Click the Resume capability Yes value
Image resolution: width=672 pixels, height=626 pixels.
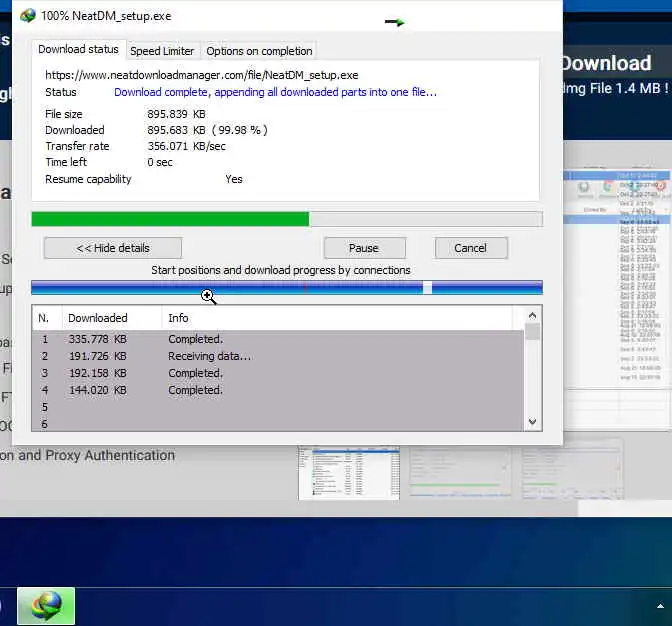(234, 179)
